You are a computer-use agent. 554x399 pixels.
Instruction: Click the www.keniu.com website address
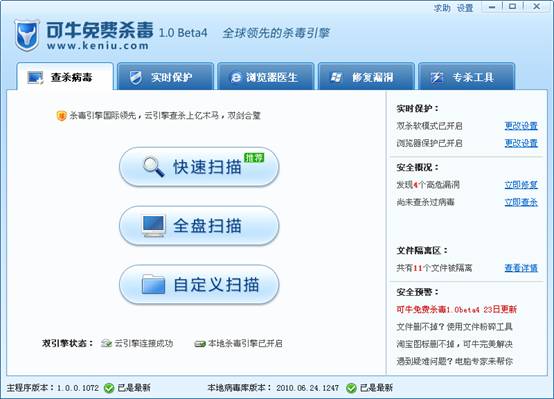pyautogui.click(x=98, y=46)
